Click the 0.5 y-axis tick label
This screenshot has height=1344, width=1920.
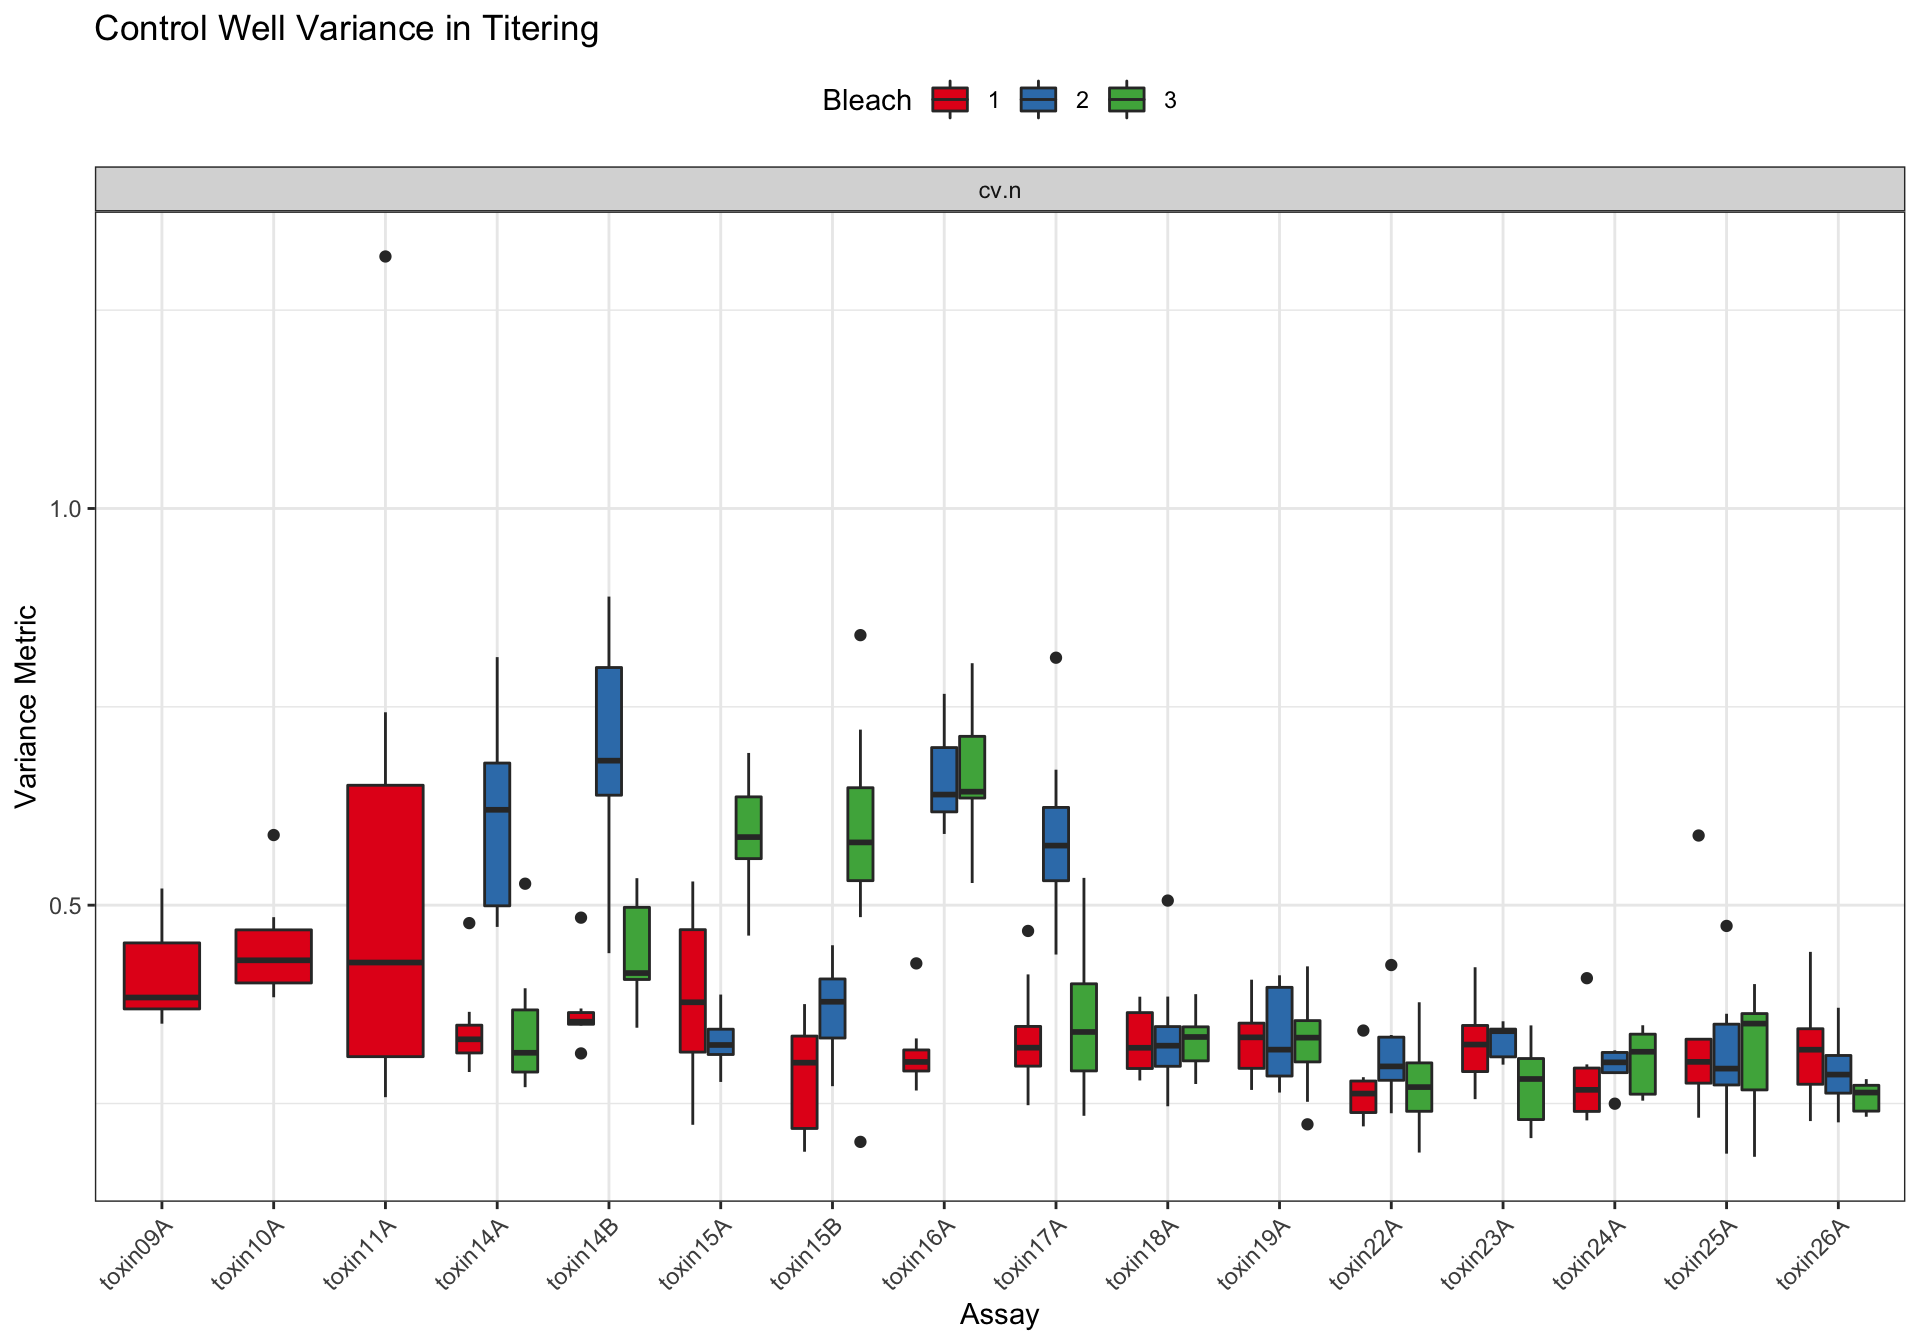[x=64, y=905]
